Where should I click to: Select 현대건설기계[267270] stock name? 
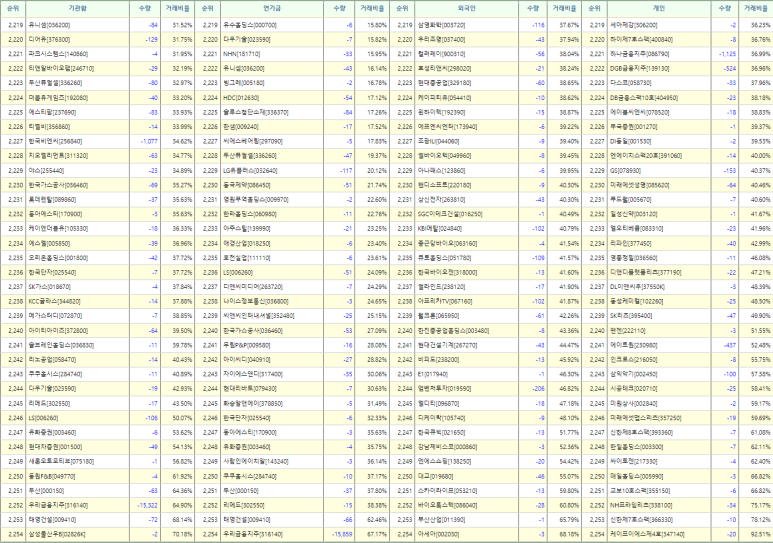(447, 345)
